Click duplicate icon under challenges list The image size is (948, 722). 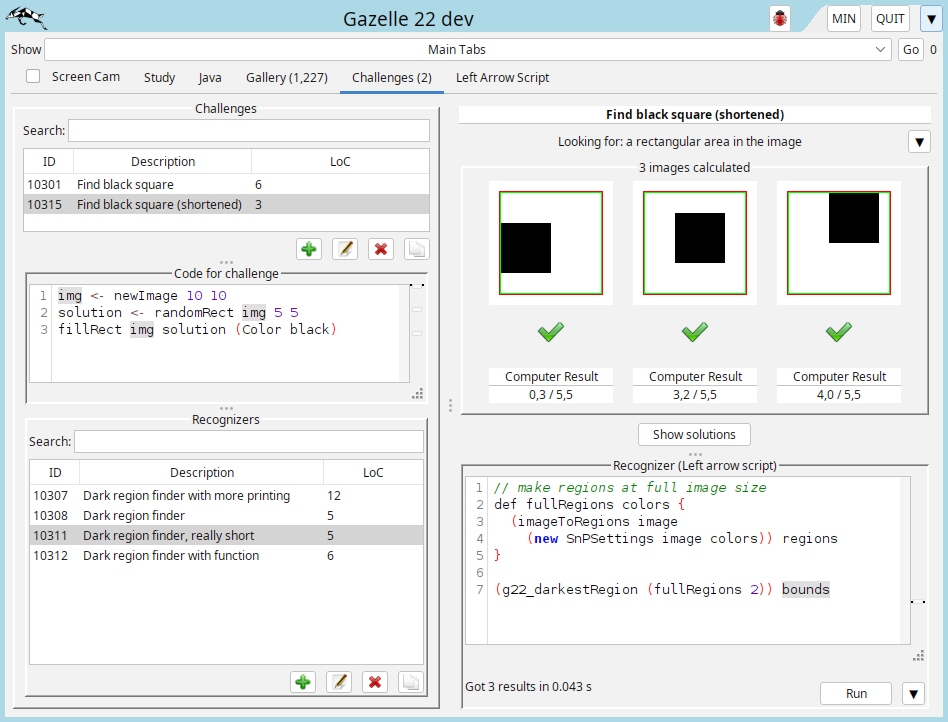pyautogui.click(x=416, y=249)
